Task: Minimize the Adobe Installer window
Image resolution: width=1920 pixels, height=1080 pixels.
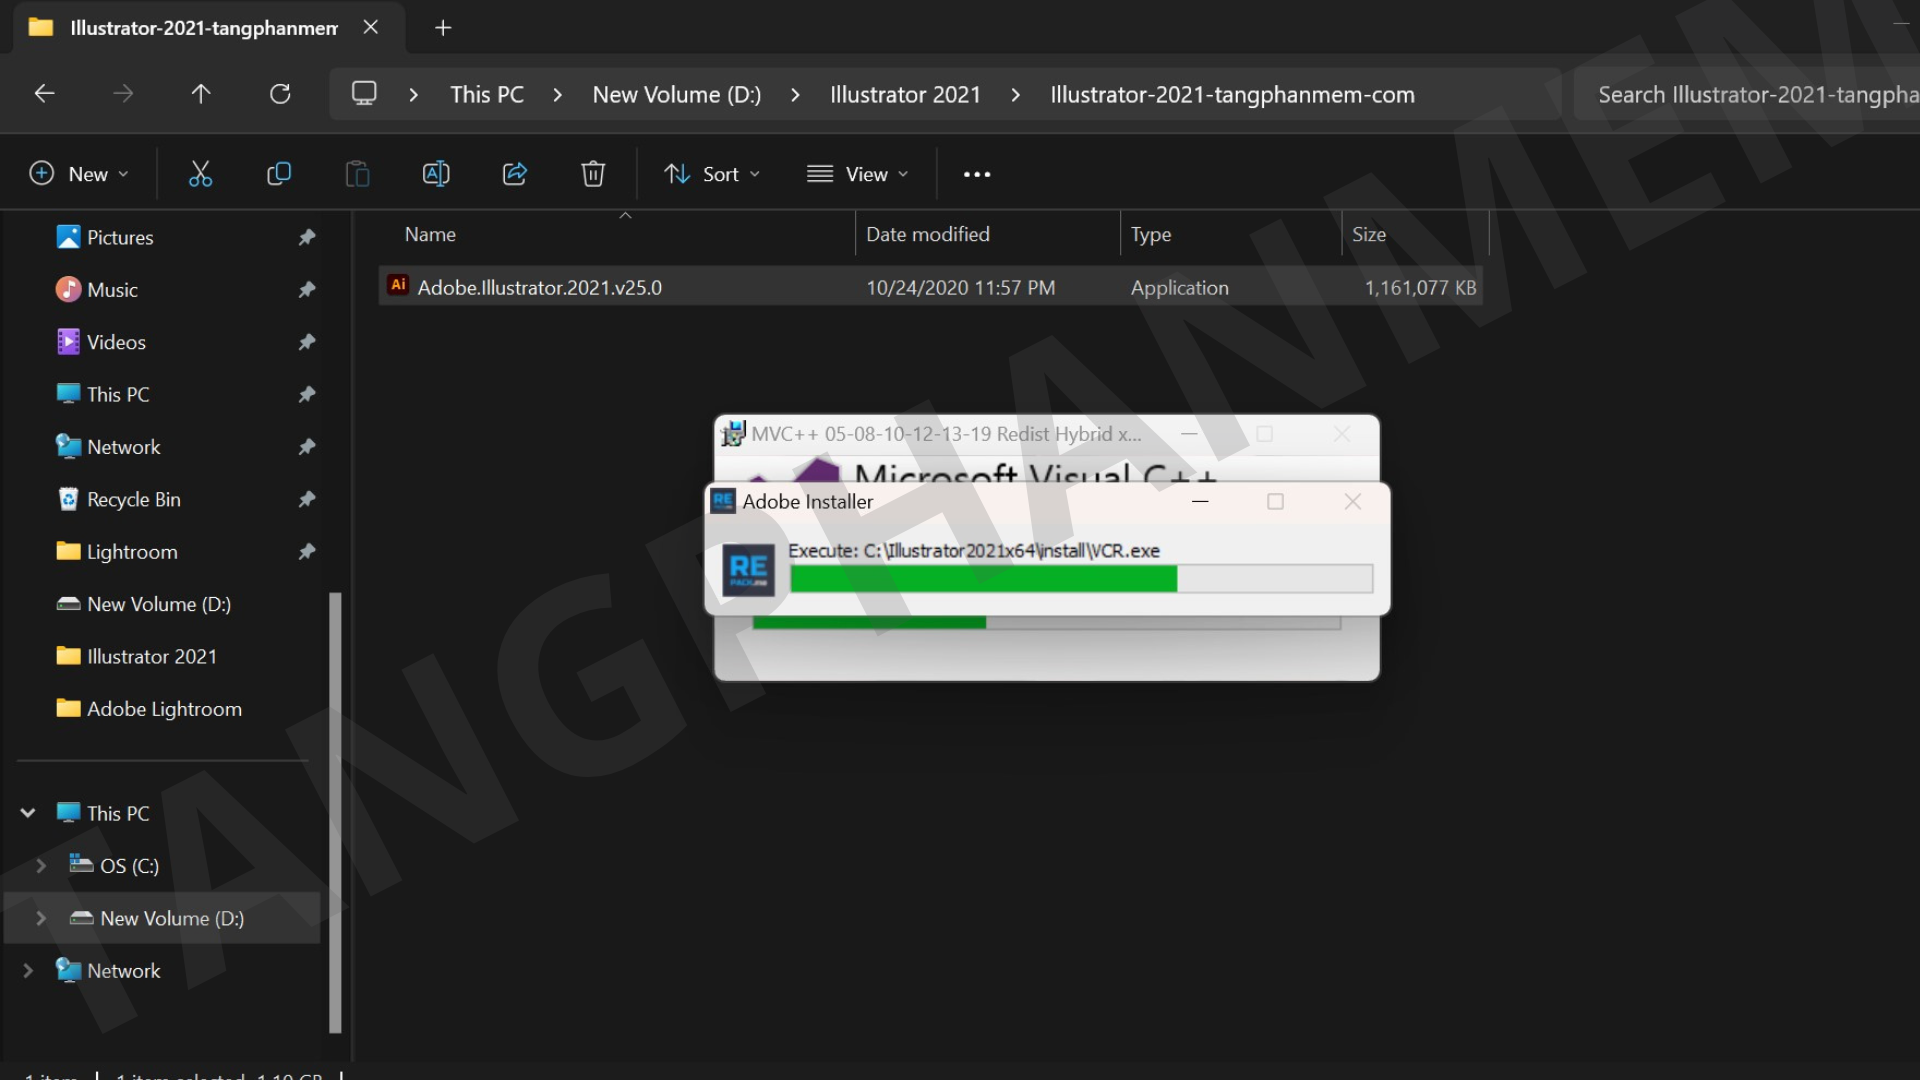Action: click(x=1201, y=501)
